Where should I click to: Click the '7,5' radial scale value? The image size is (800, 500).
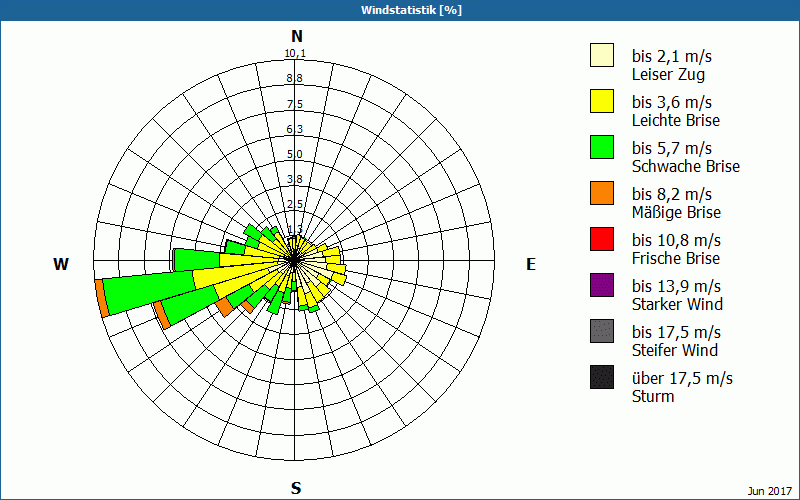pyautogui.click(x=294, y=104)
